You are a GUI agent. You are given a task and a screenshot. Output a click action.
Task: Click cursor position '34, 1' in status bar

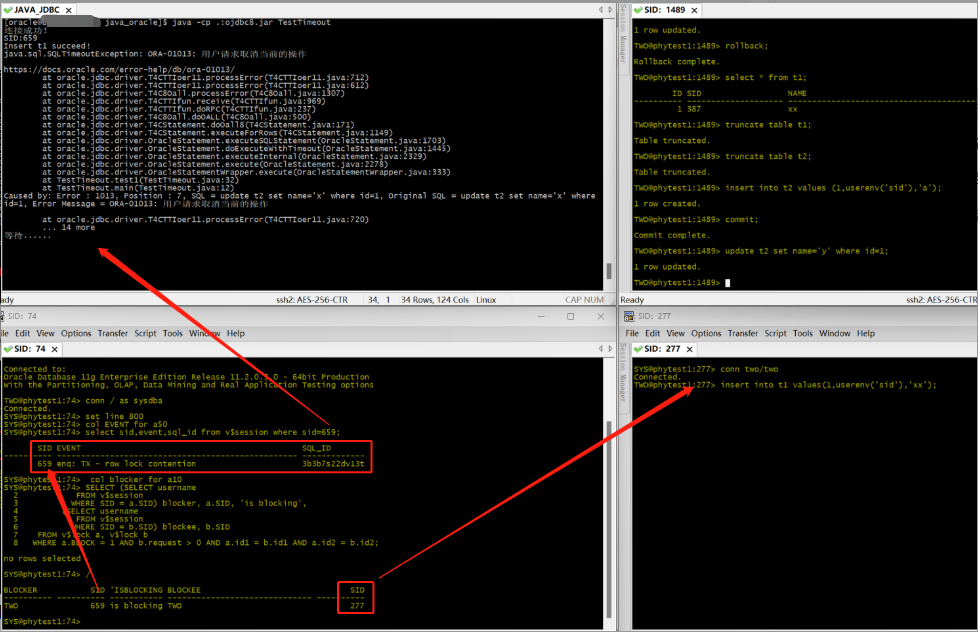pyautogui.click(x=379, y=299)
